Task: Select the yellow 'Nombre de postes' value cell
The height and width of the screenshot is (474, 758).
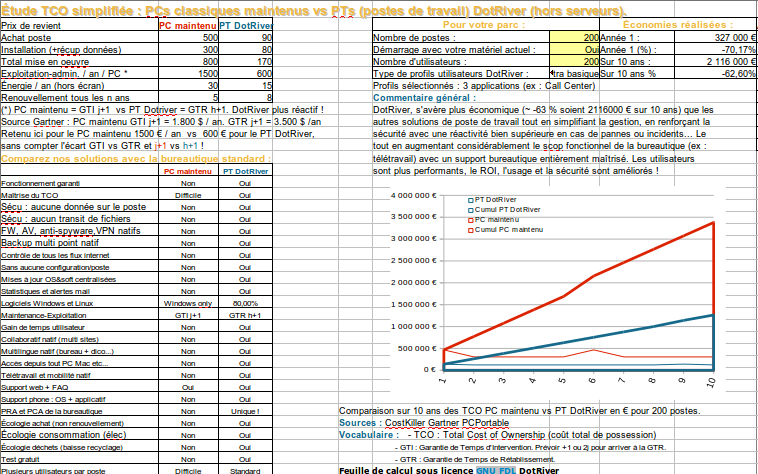Action: (574, 37)
